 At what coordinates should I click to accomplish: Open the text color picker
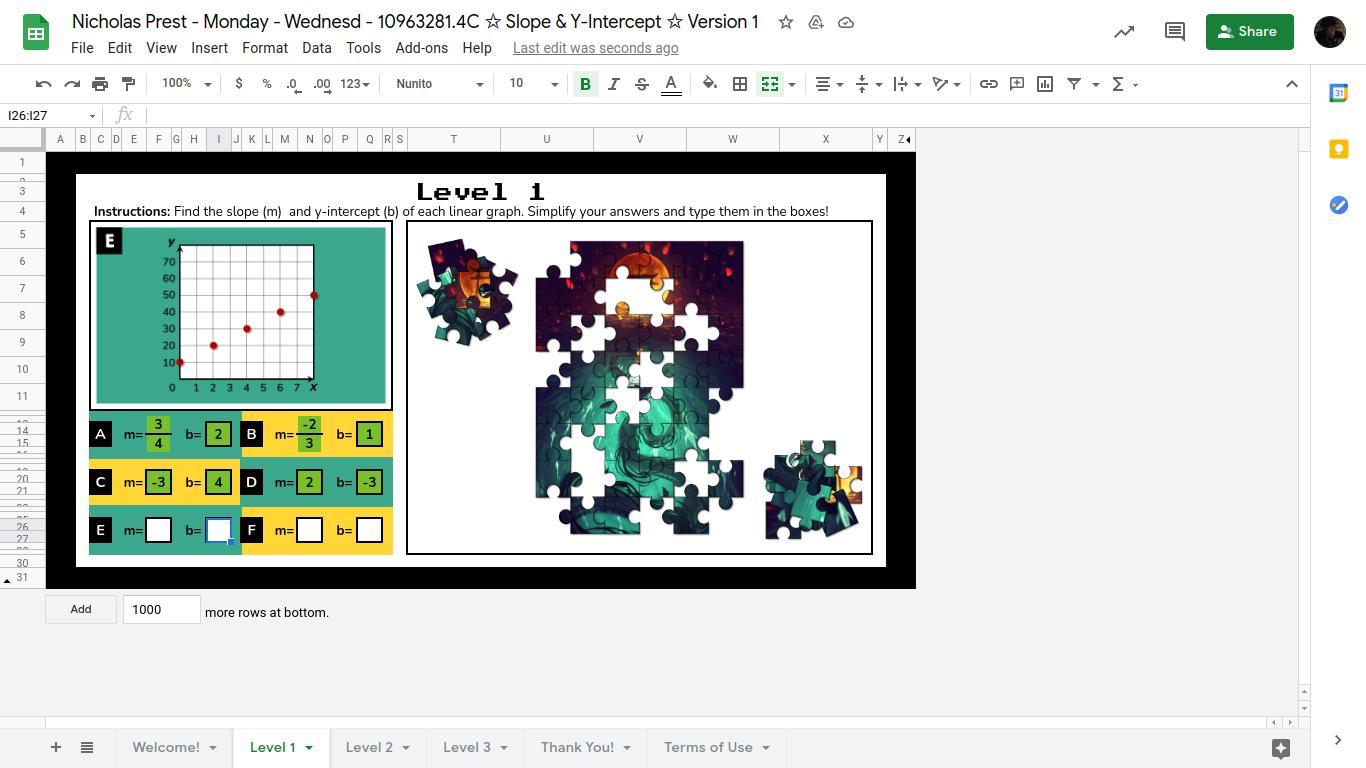(x=671, y=84)
